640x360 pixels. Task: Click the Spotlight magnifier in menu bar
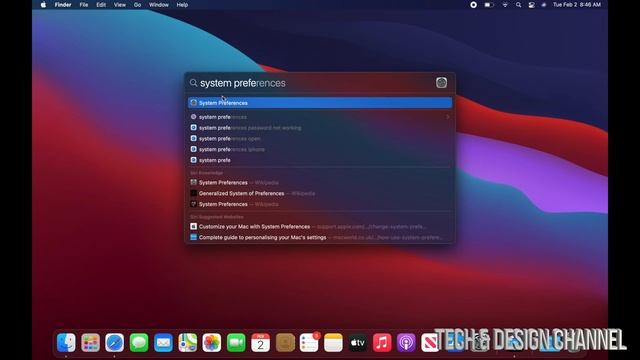click(x=518, y=5)
